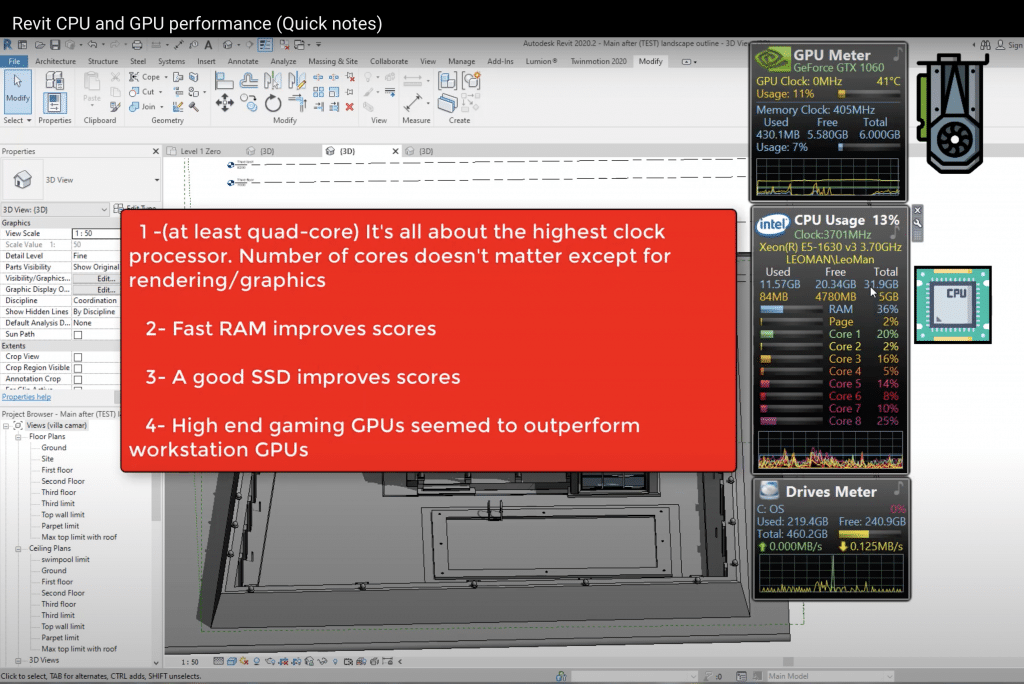Image resolution: width=1024 pixels, height=684 pixels.
Task: Click the Open folder icon in Quick Access toolbar
Action: click(40, 44)
